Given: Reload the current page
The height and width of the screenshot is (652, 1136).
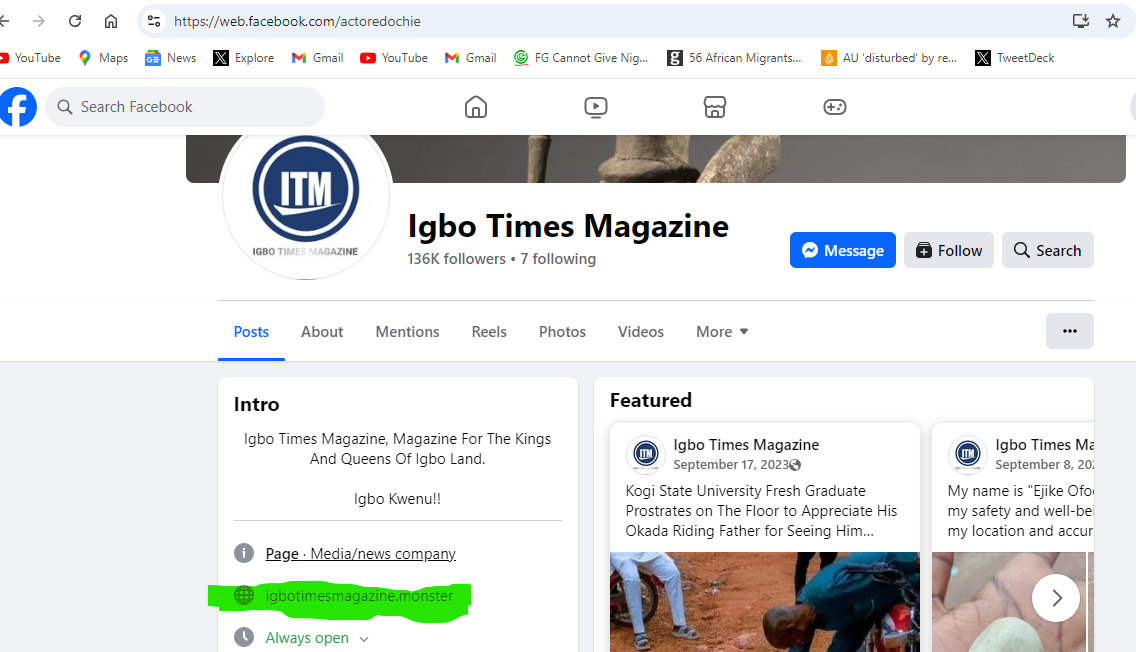Looking at the screenshot, I should coord(75,21).
